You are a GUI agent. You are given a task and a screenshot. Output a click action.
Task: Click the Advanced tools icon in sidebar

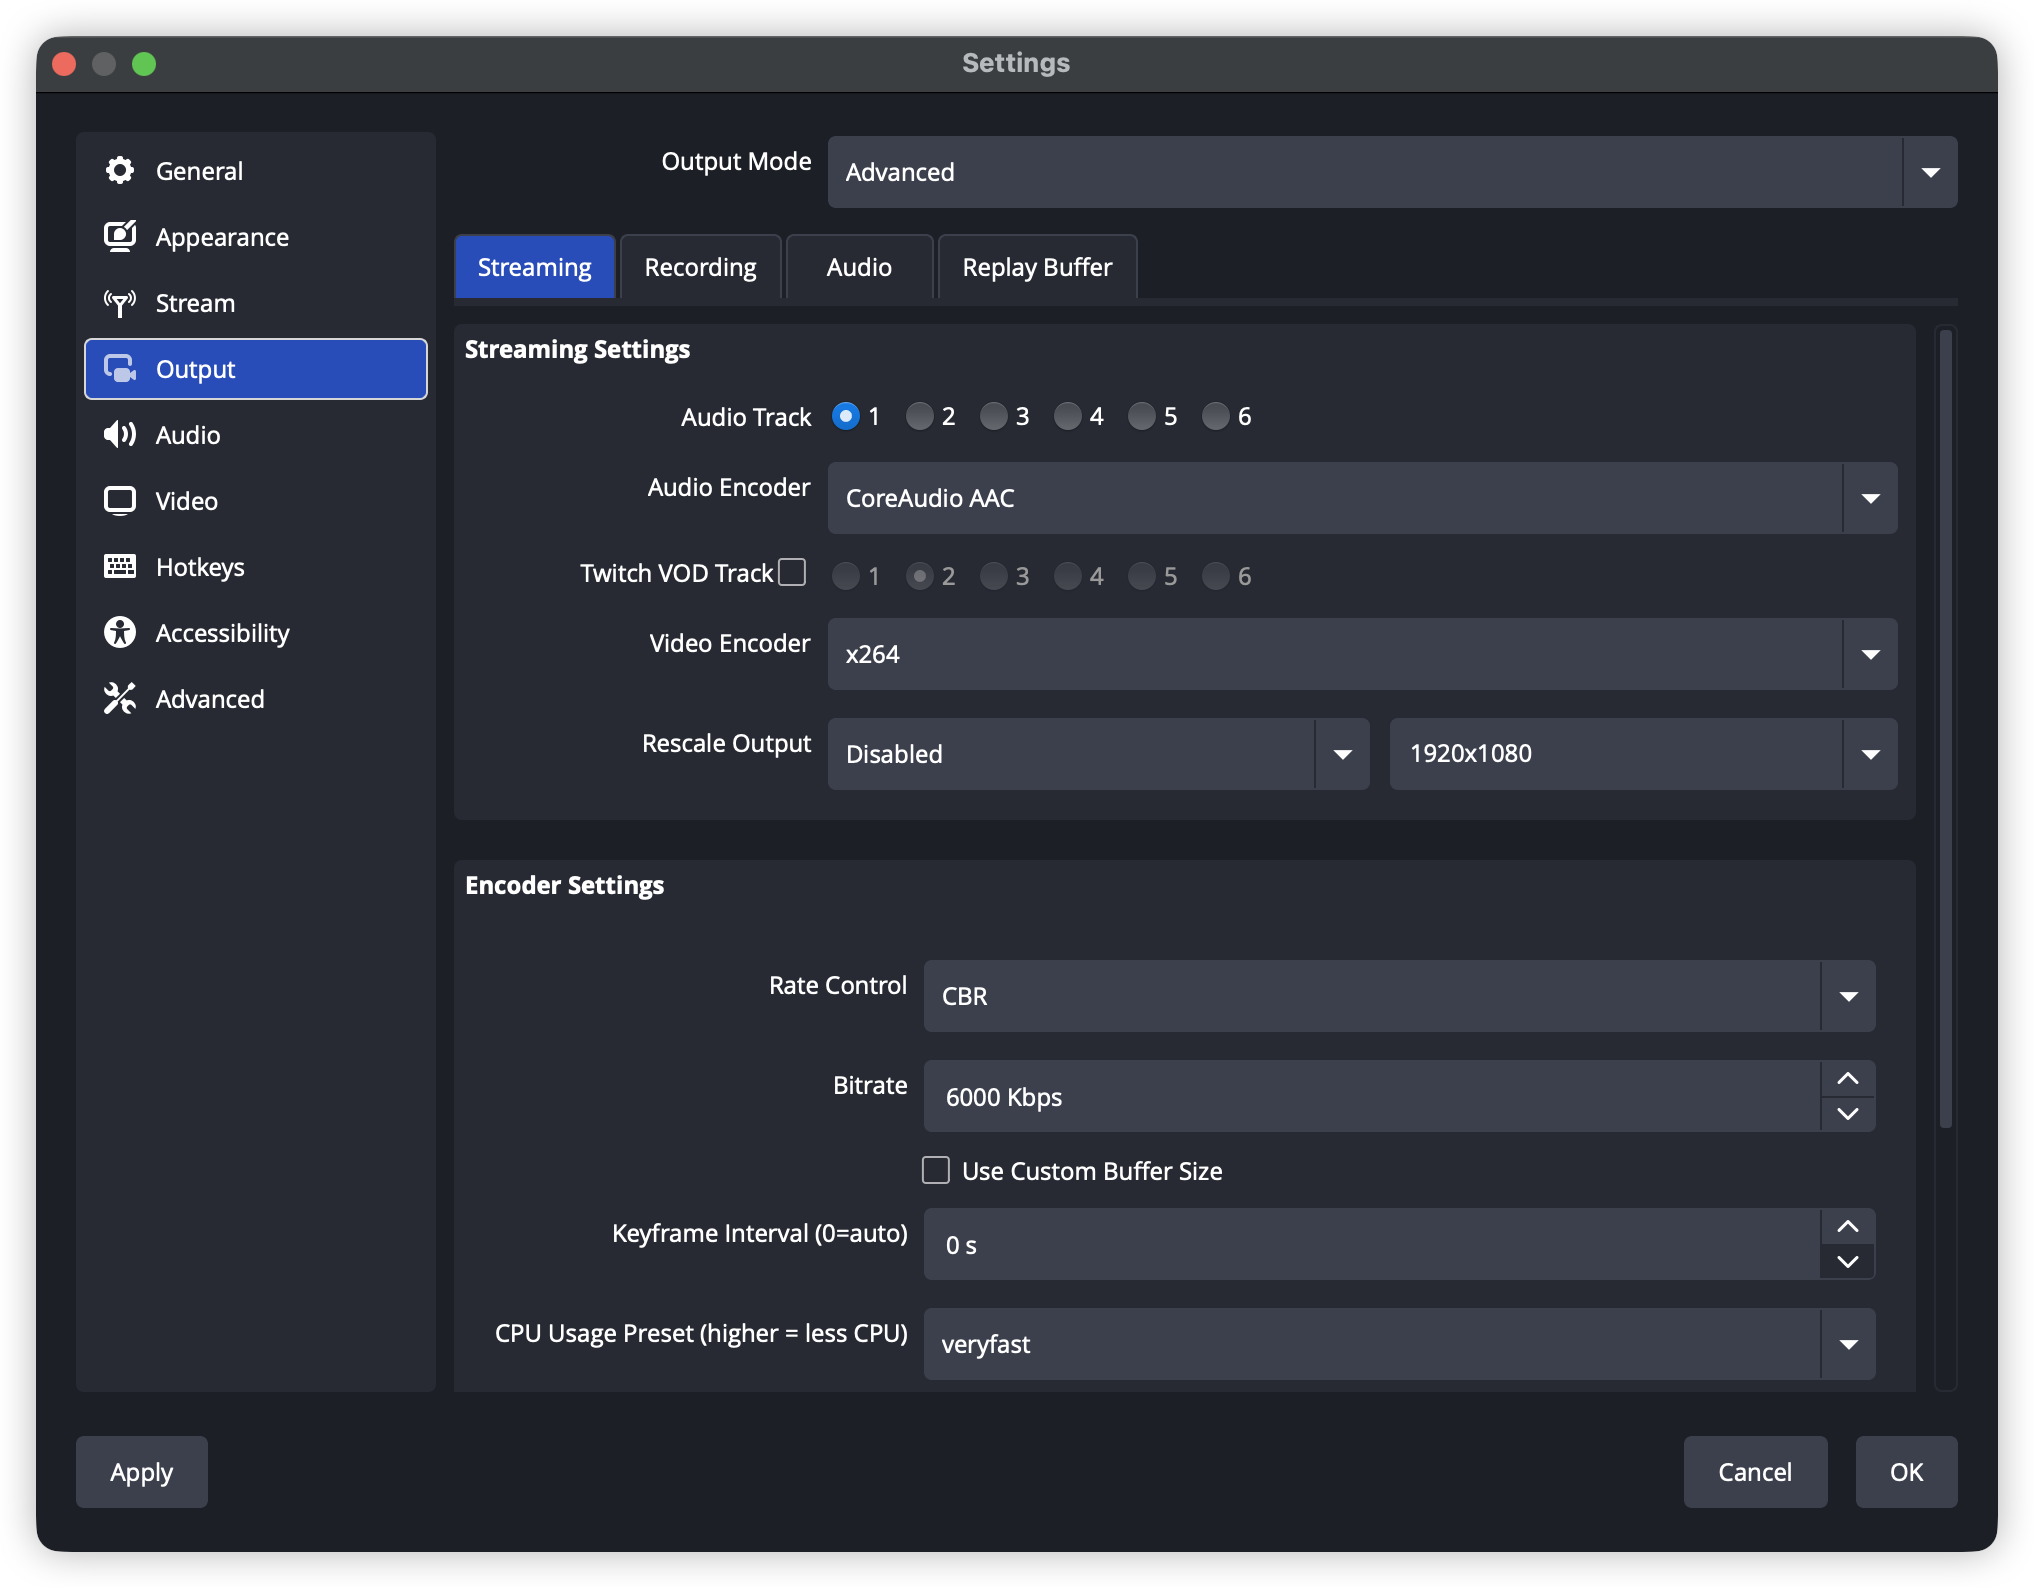click(x=120, y=699)
